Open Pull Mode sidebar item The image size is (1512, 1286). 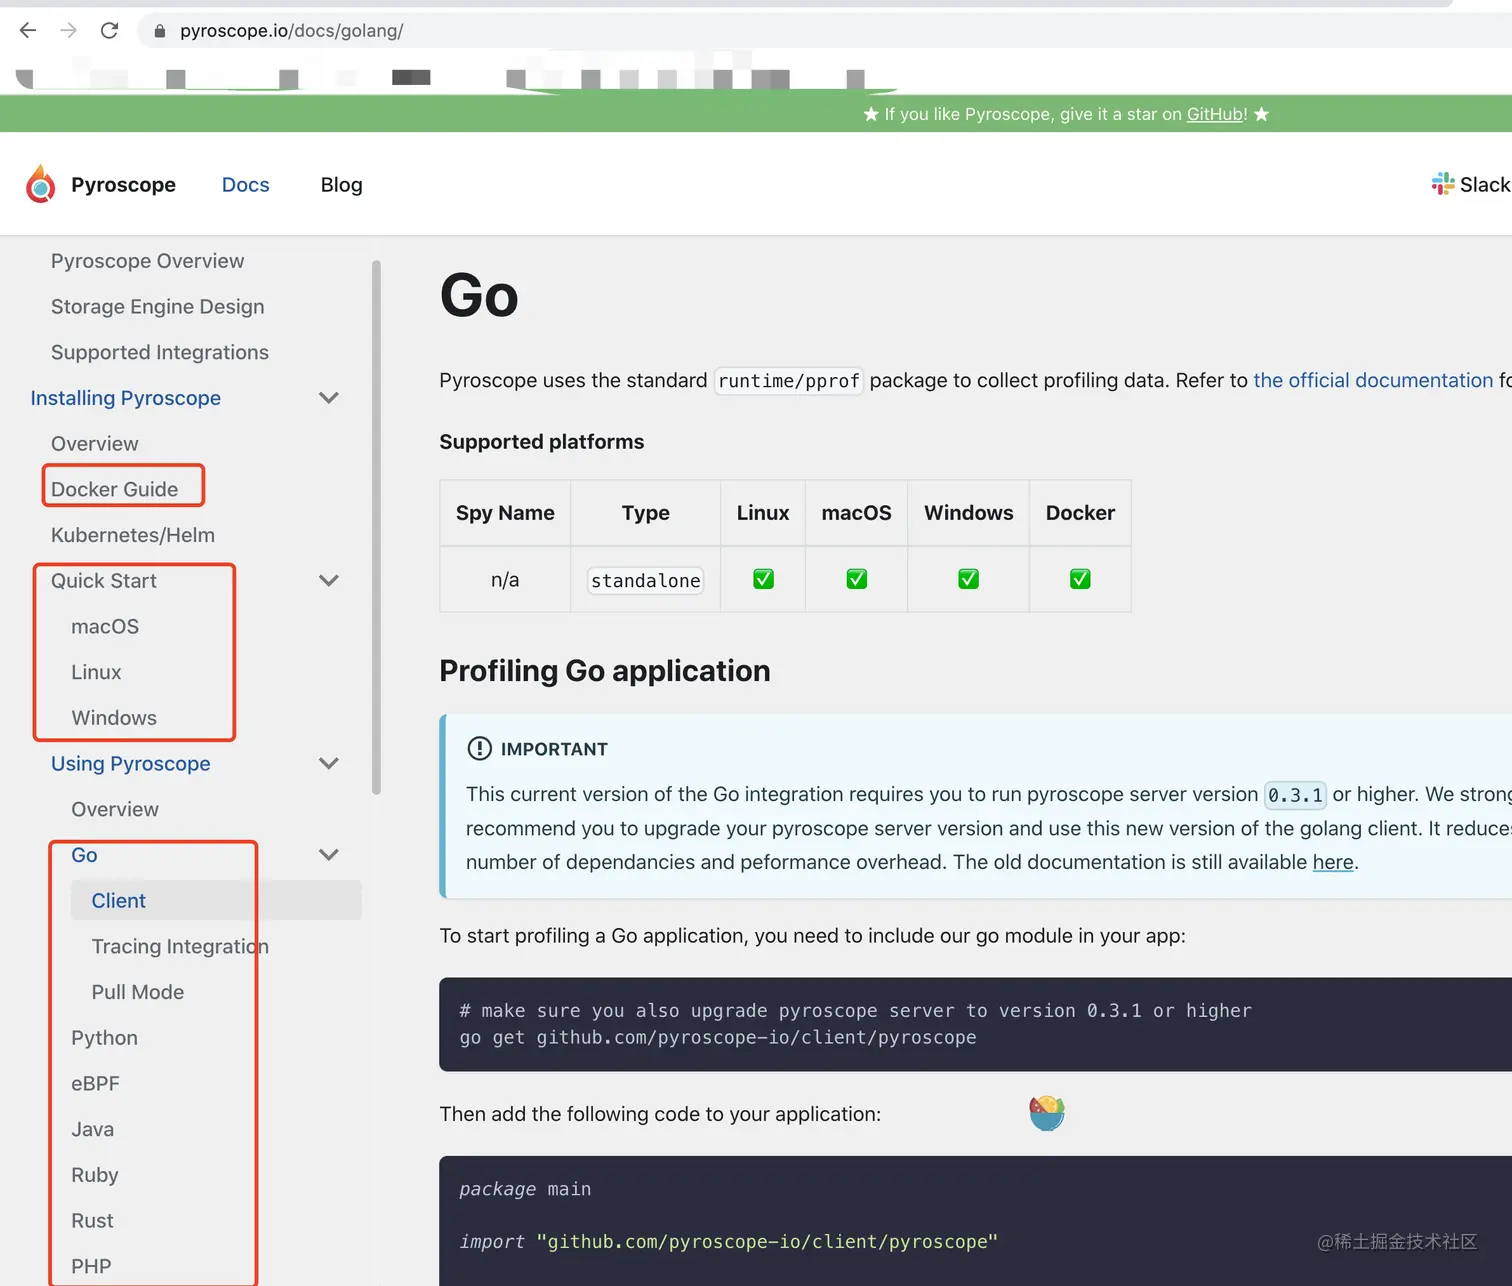[x=137, y=993]
